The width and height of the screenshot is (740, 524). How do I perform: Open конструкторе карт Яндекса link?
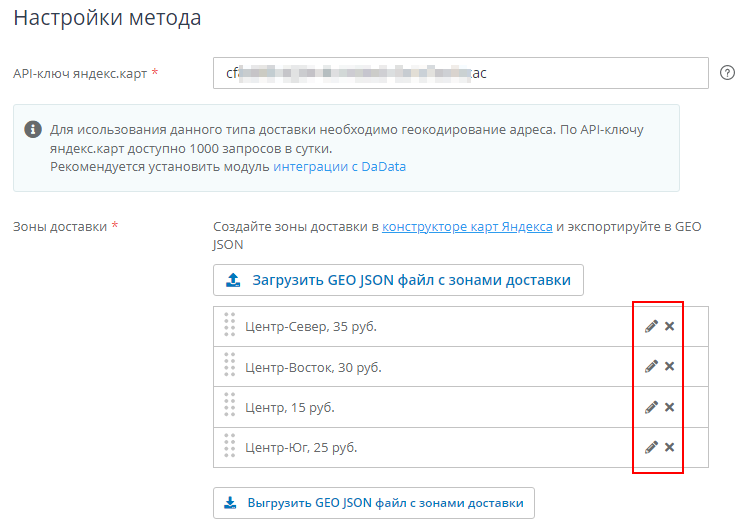[x=467, y=227]
